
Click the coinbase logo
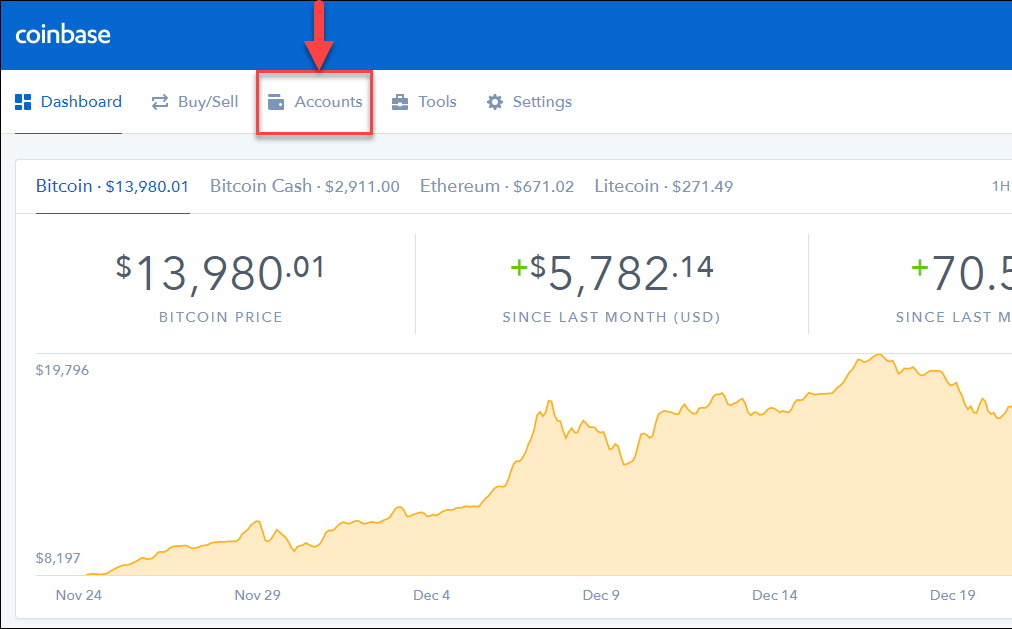[63, 34]
